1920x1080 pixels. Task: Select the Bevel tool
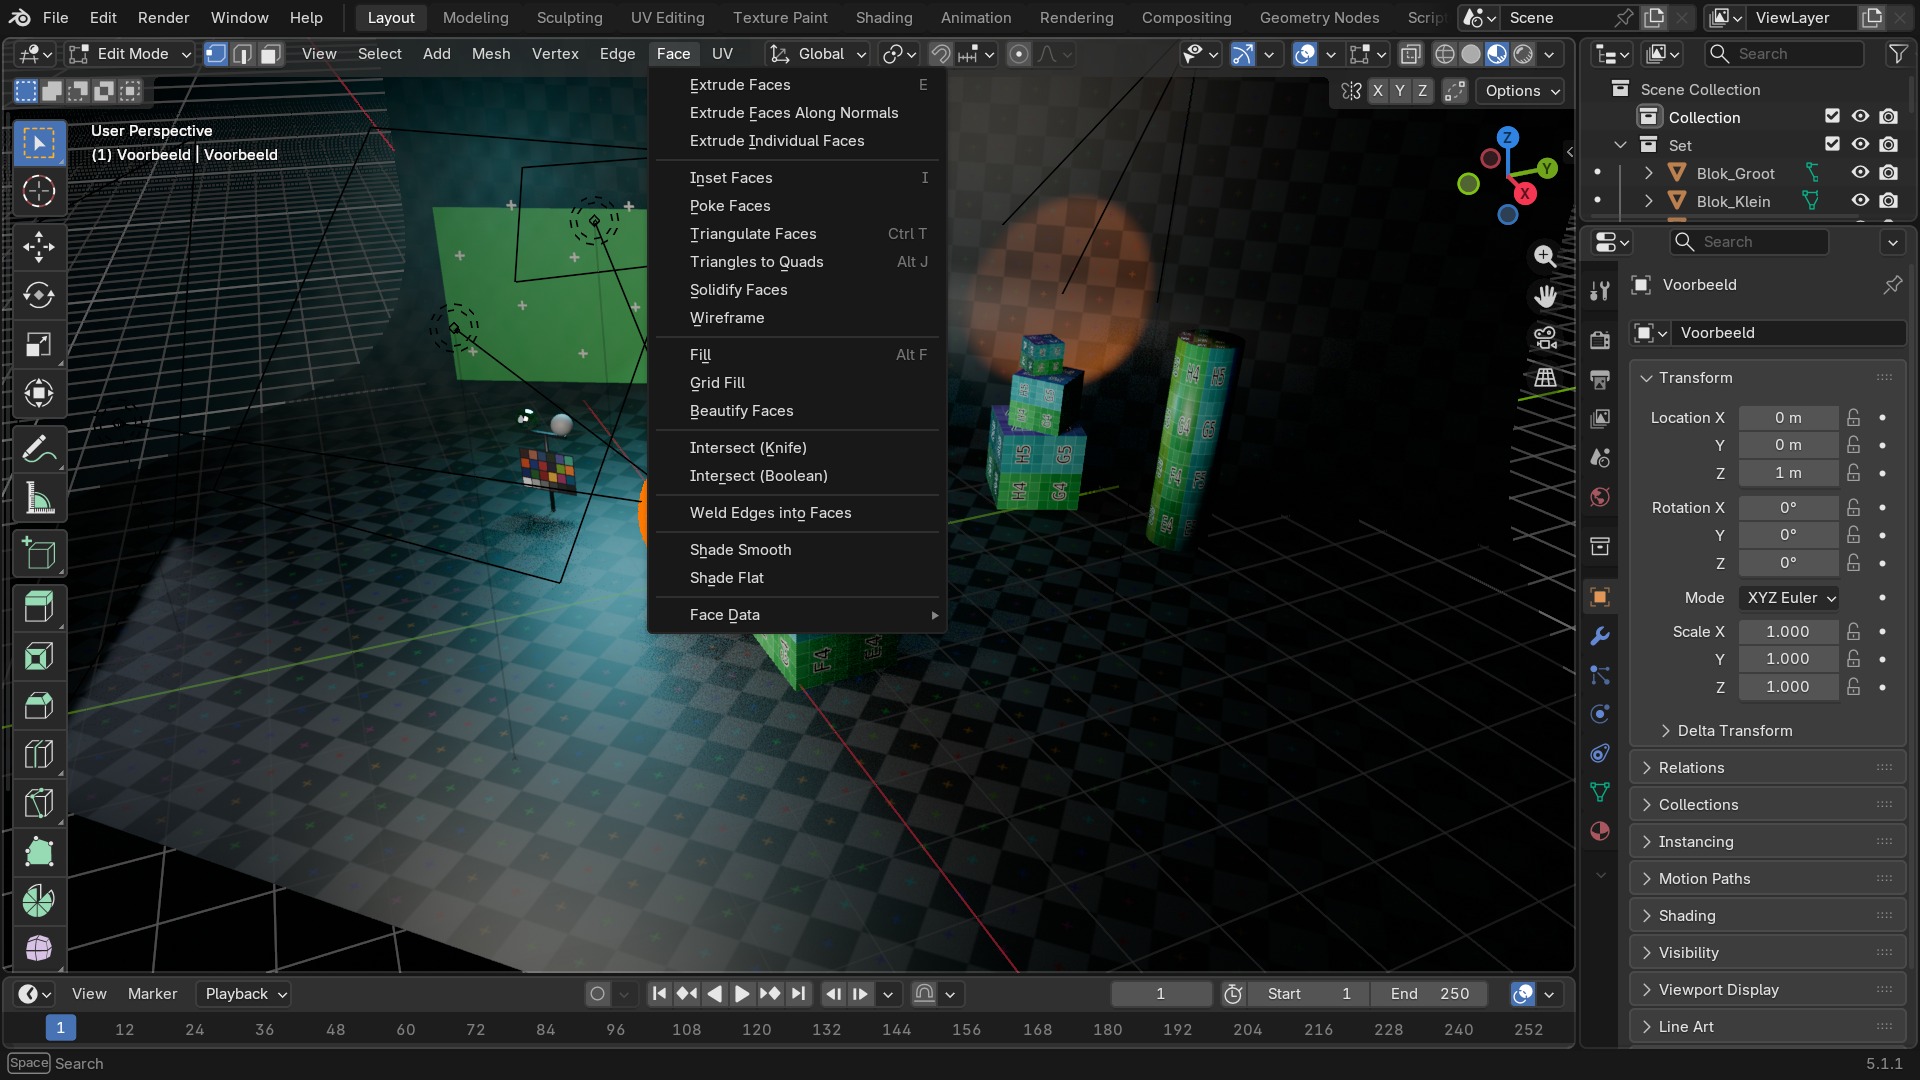39,706
